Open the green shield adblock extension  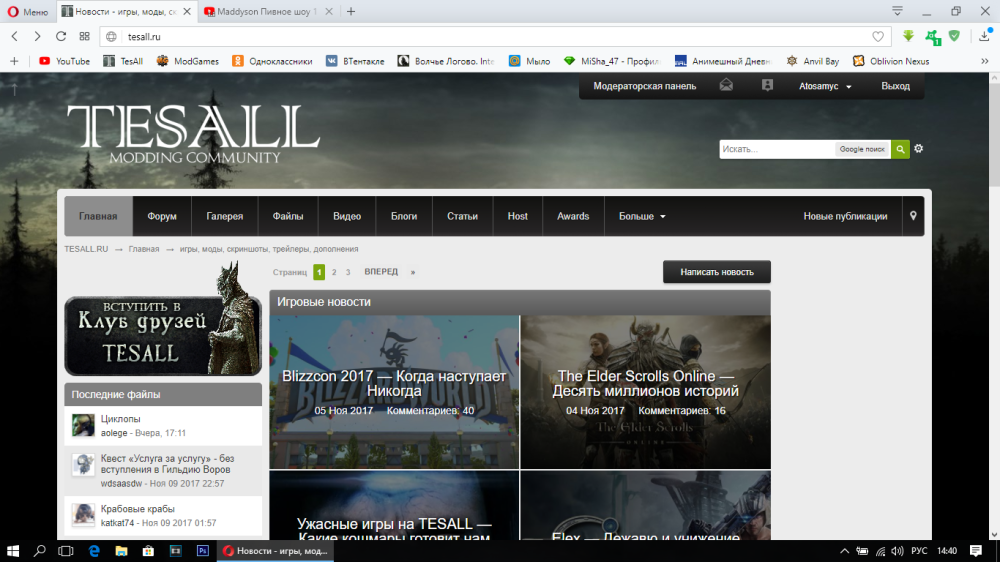pos(954,36)
